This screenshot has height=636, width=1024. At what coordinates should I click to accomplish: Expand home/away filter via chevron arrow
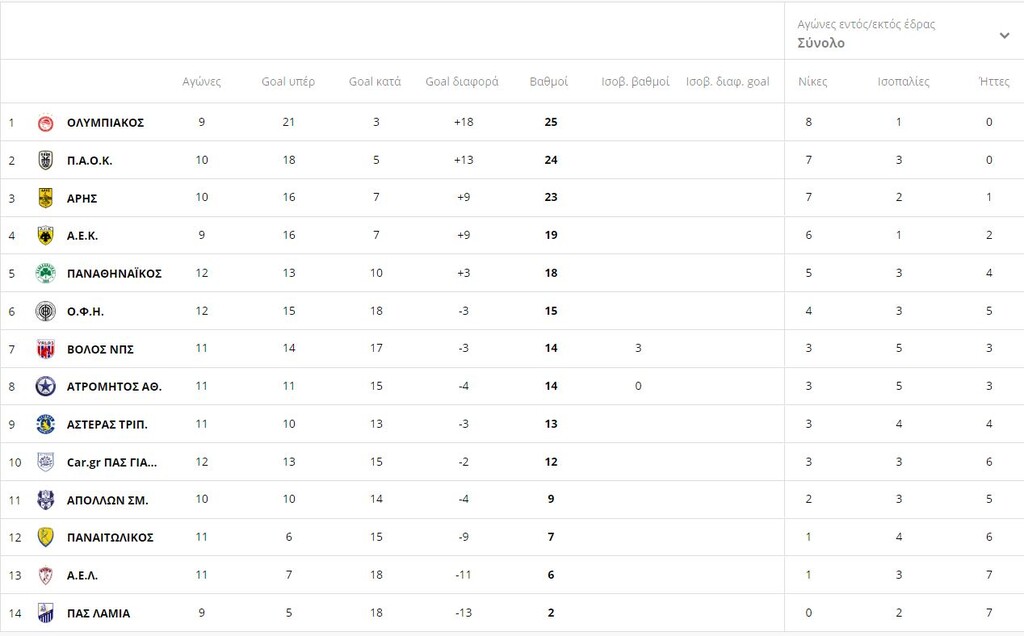tap(1004, 35)
